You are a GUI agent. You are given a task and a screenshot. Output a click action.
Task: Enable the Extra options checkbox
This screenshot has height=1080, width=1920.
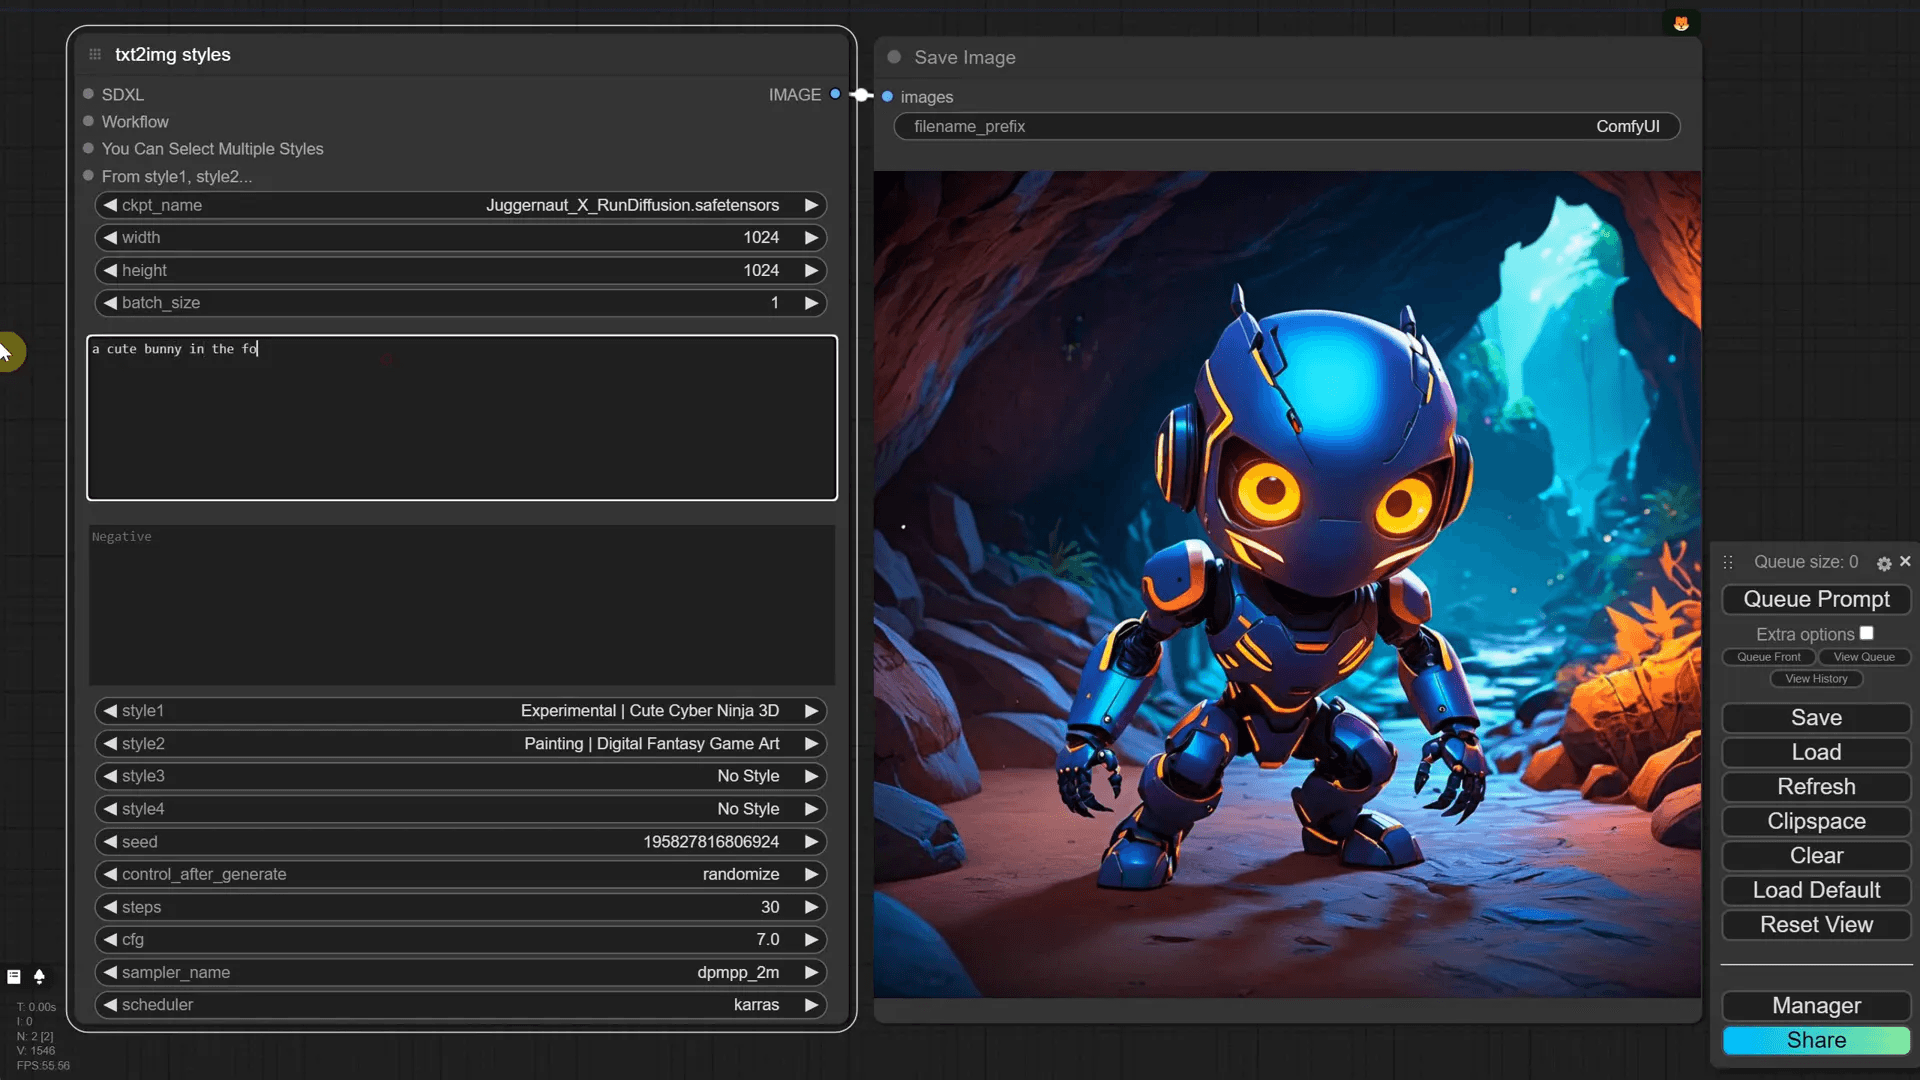[1866, 633]
